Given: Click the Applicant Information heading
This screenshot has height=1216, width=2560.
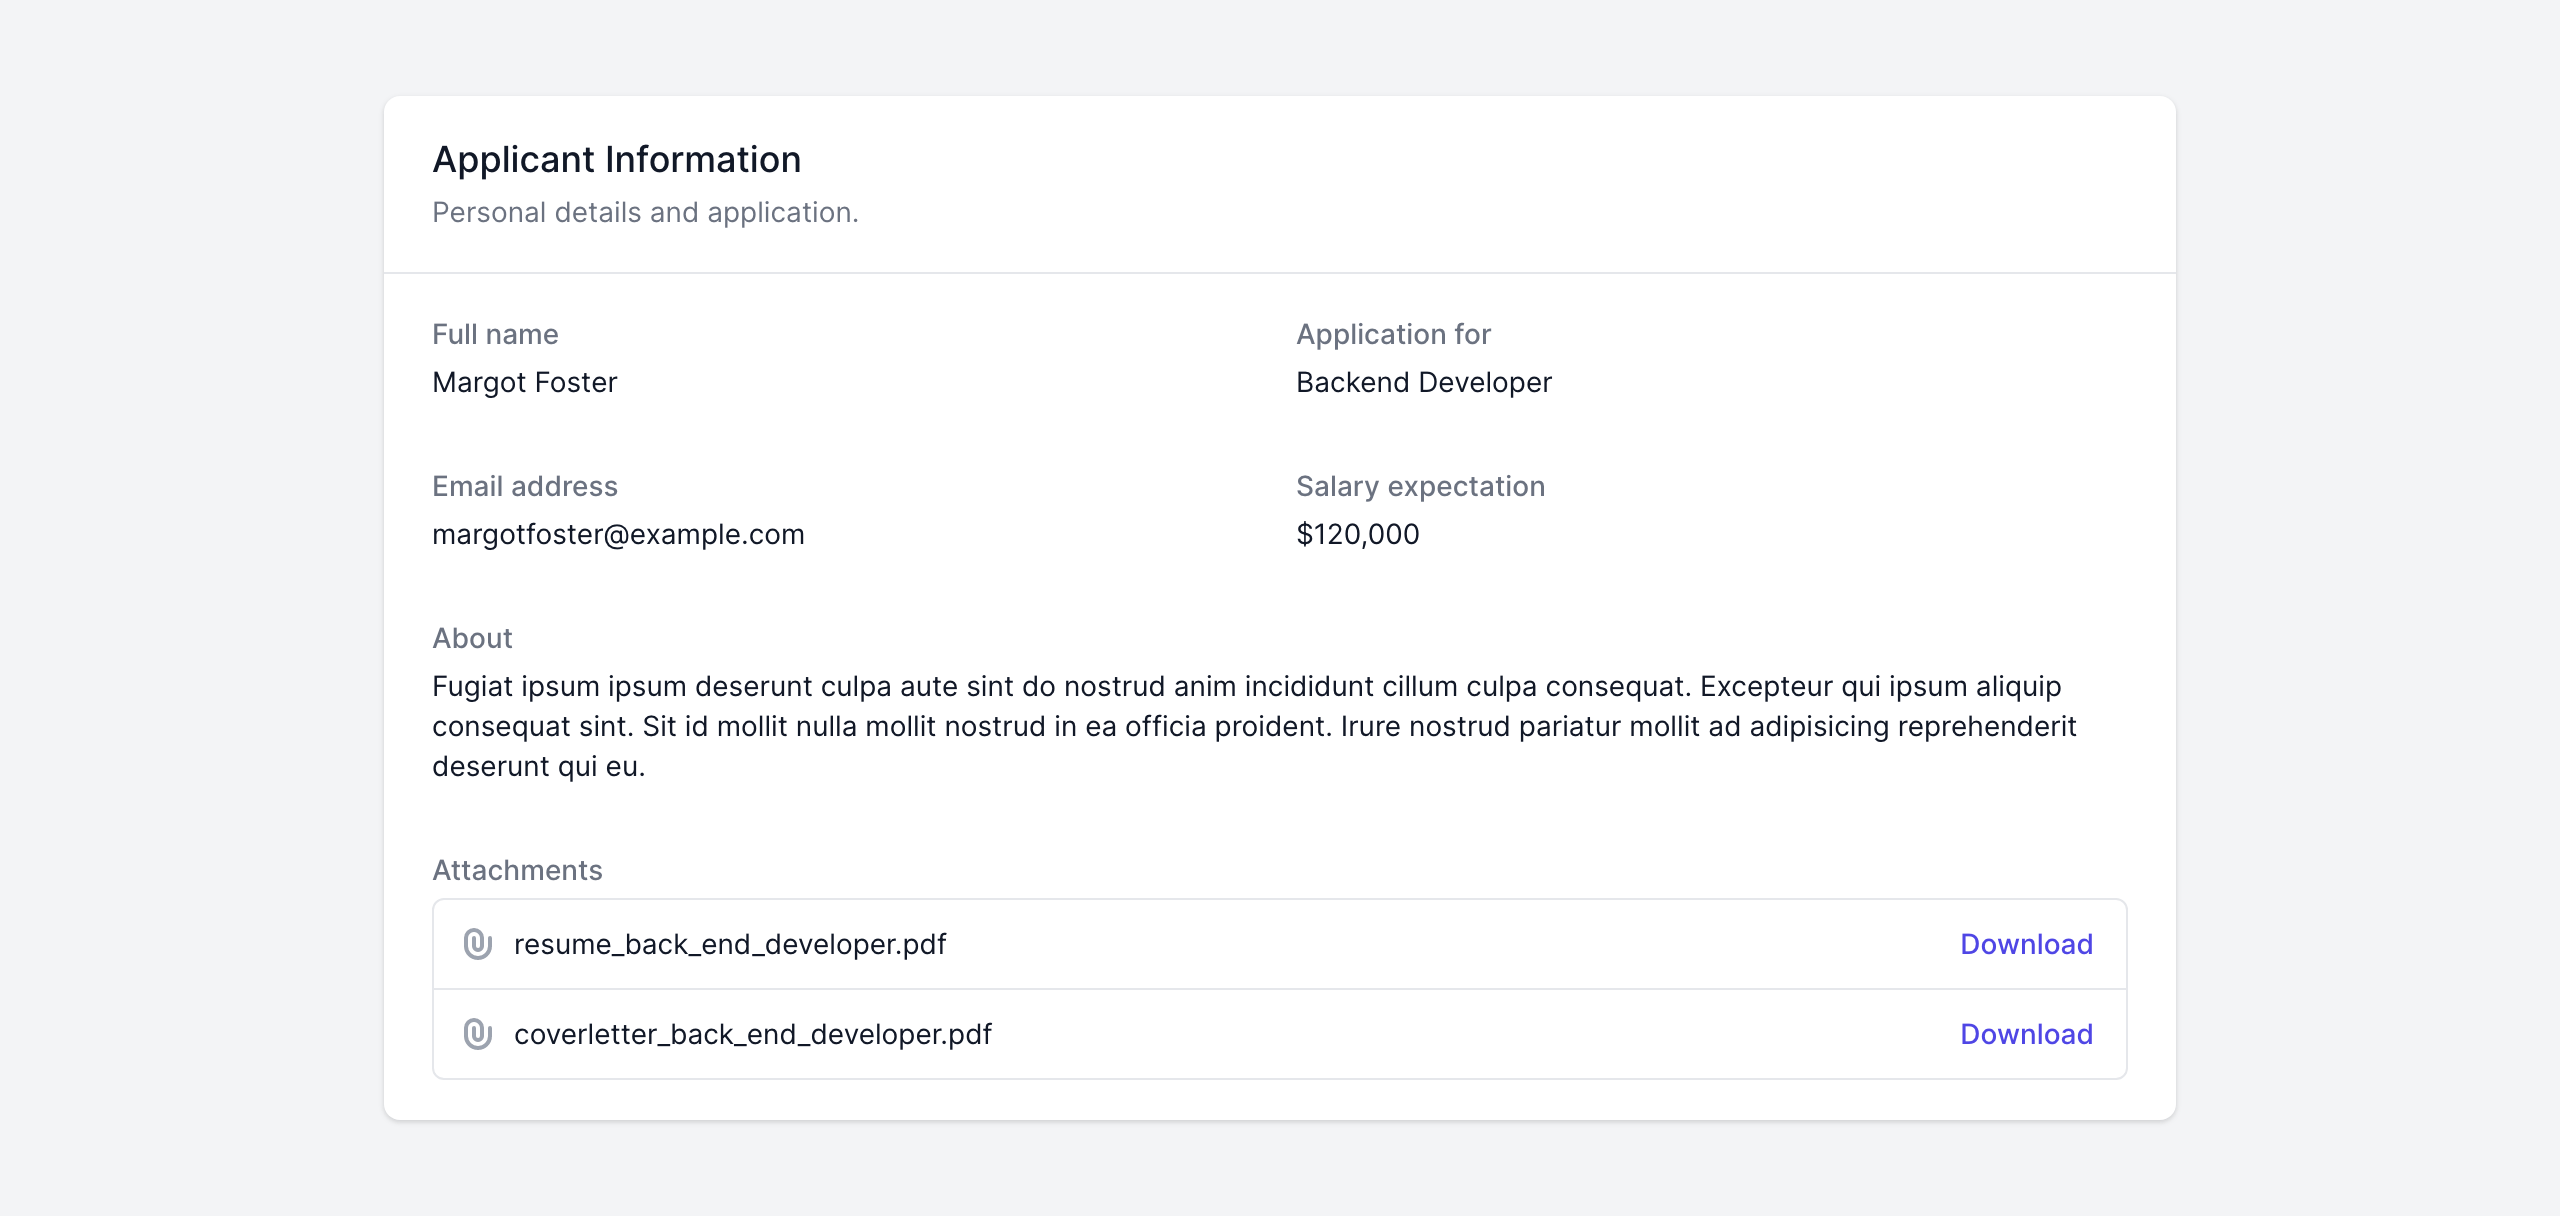Looking at the screenshot, I should pos(616,160).
